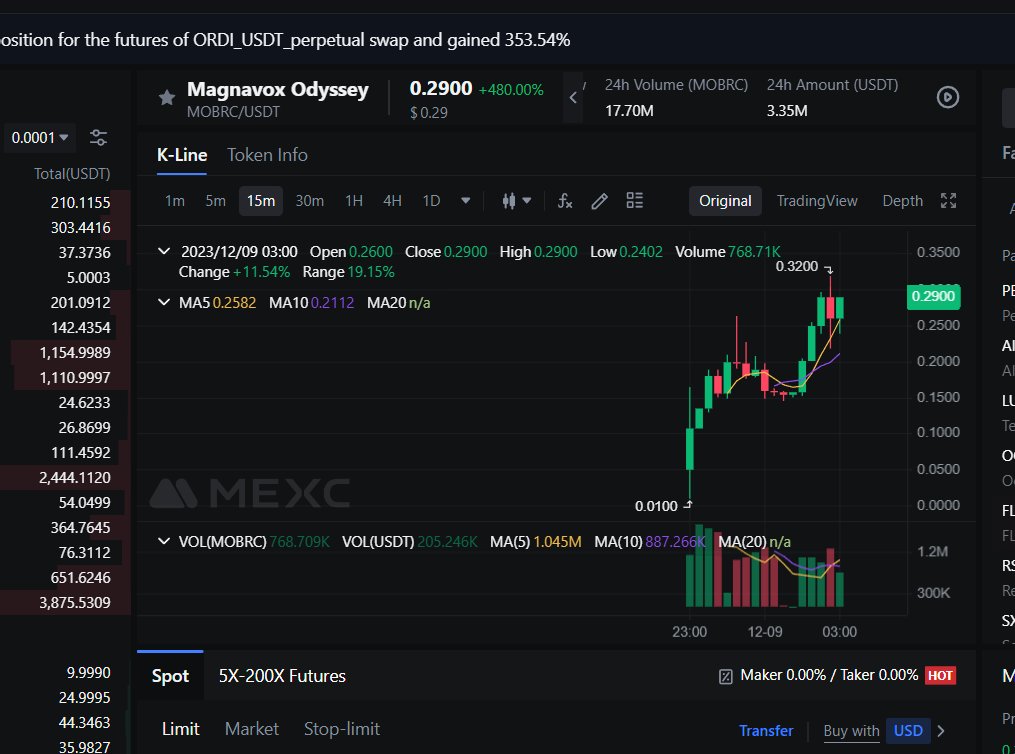The width and height of the screenshot is (1015, 754).
Task: Click the Buy with USD link
Action: coord(877,731)
